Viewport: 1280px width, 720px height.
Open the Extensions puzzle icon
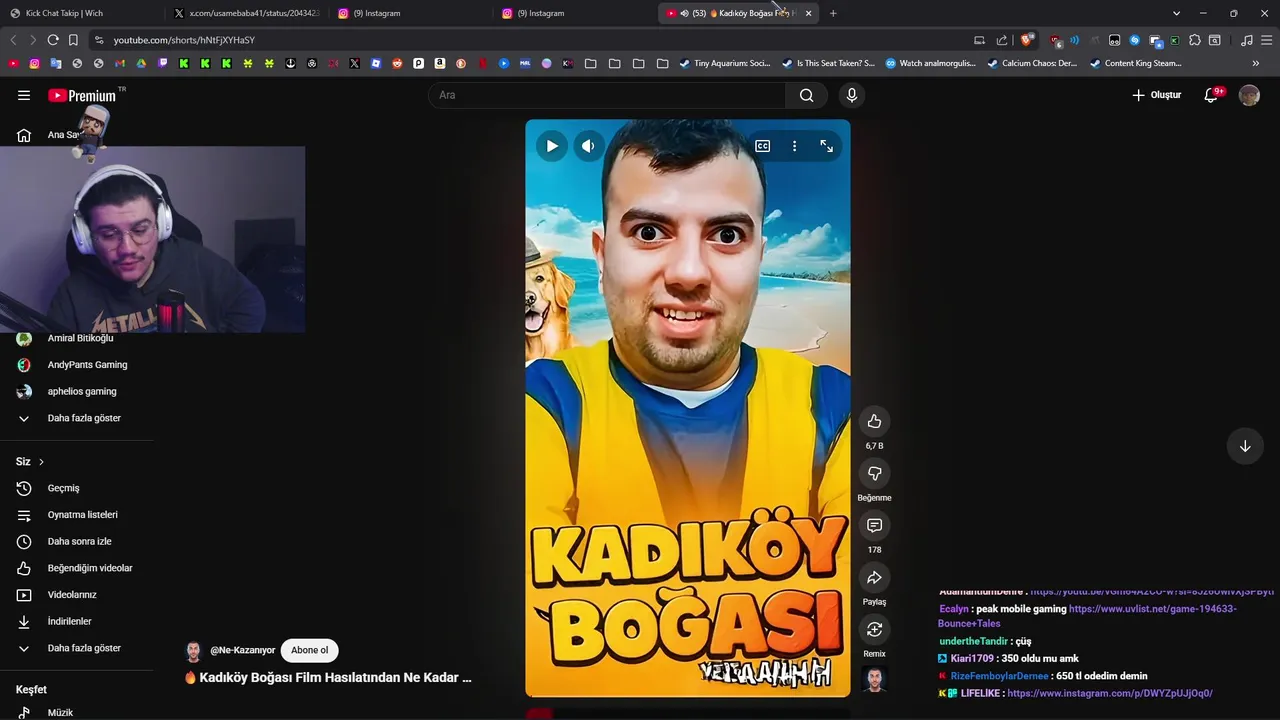[1194, 40]
